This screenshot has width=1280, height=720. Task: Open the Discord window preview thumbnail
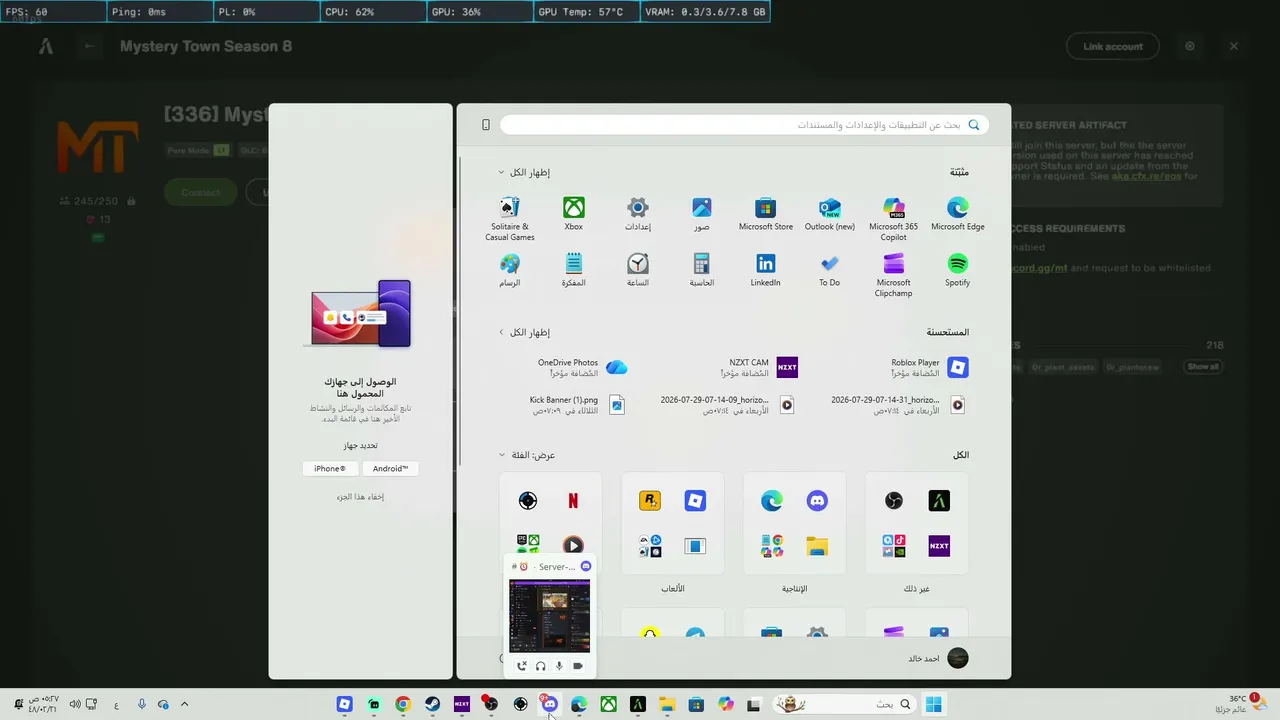pos(550,616)
